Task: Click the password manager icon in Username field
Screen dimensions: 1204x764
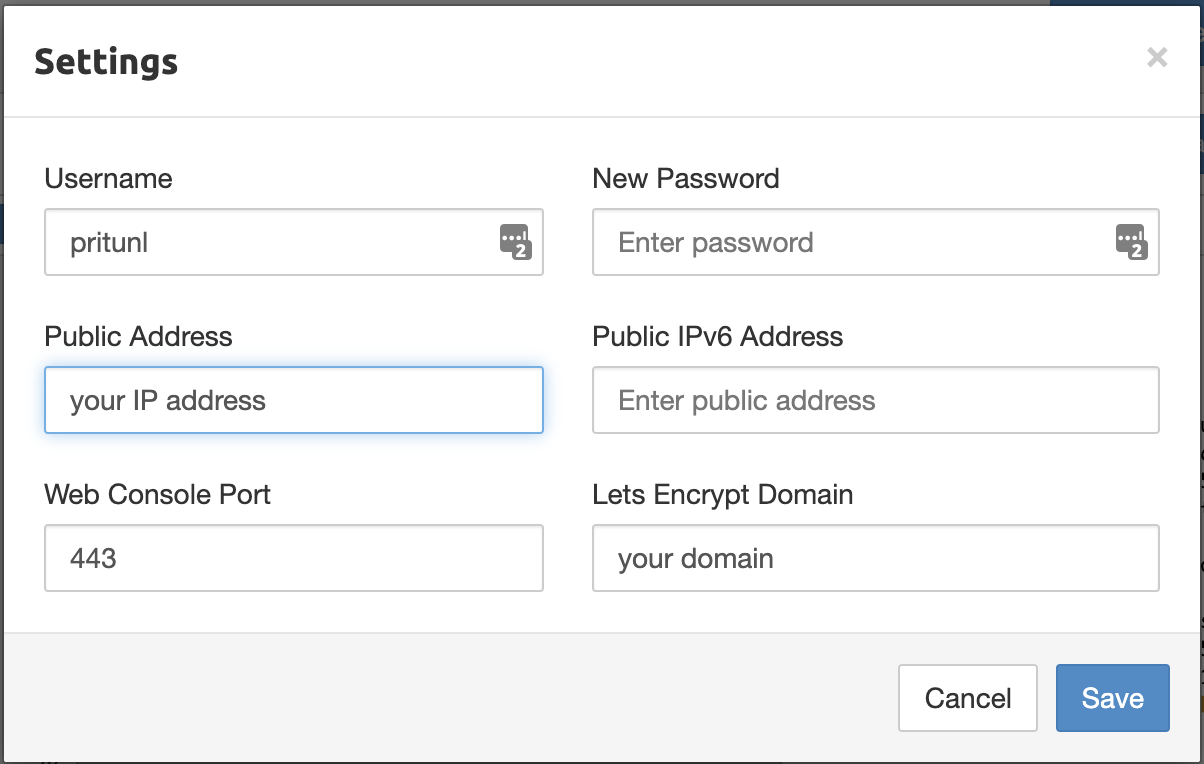Action: [515, 242]
